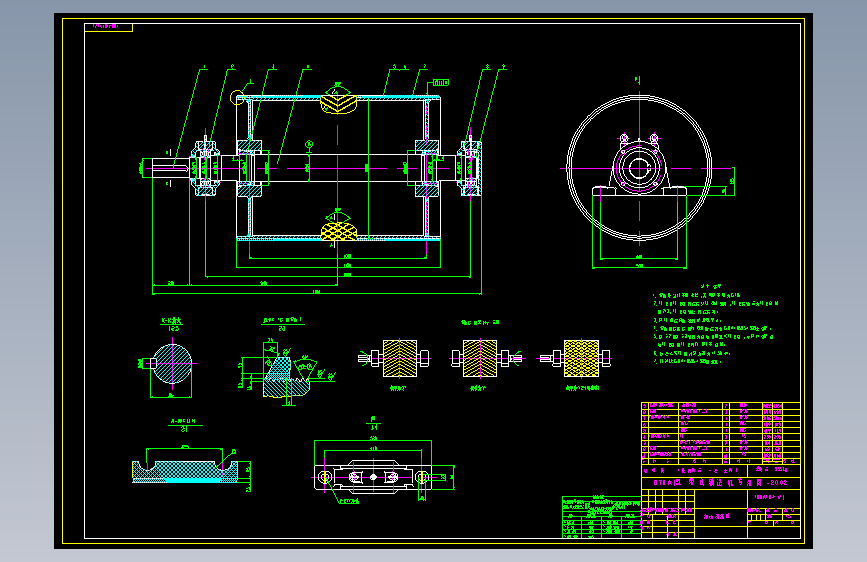Viewport: 867px width, 562px height.
Task: Click the circular pulley side view
Action: [639, 168]
